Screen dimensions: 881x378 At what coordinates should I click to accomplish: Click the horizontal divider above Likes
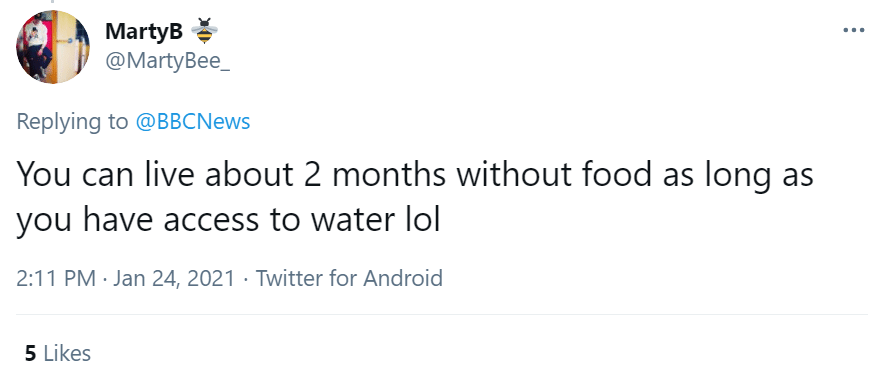(x=441, y=315)
